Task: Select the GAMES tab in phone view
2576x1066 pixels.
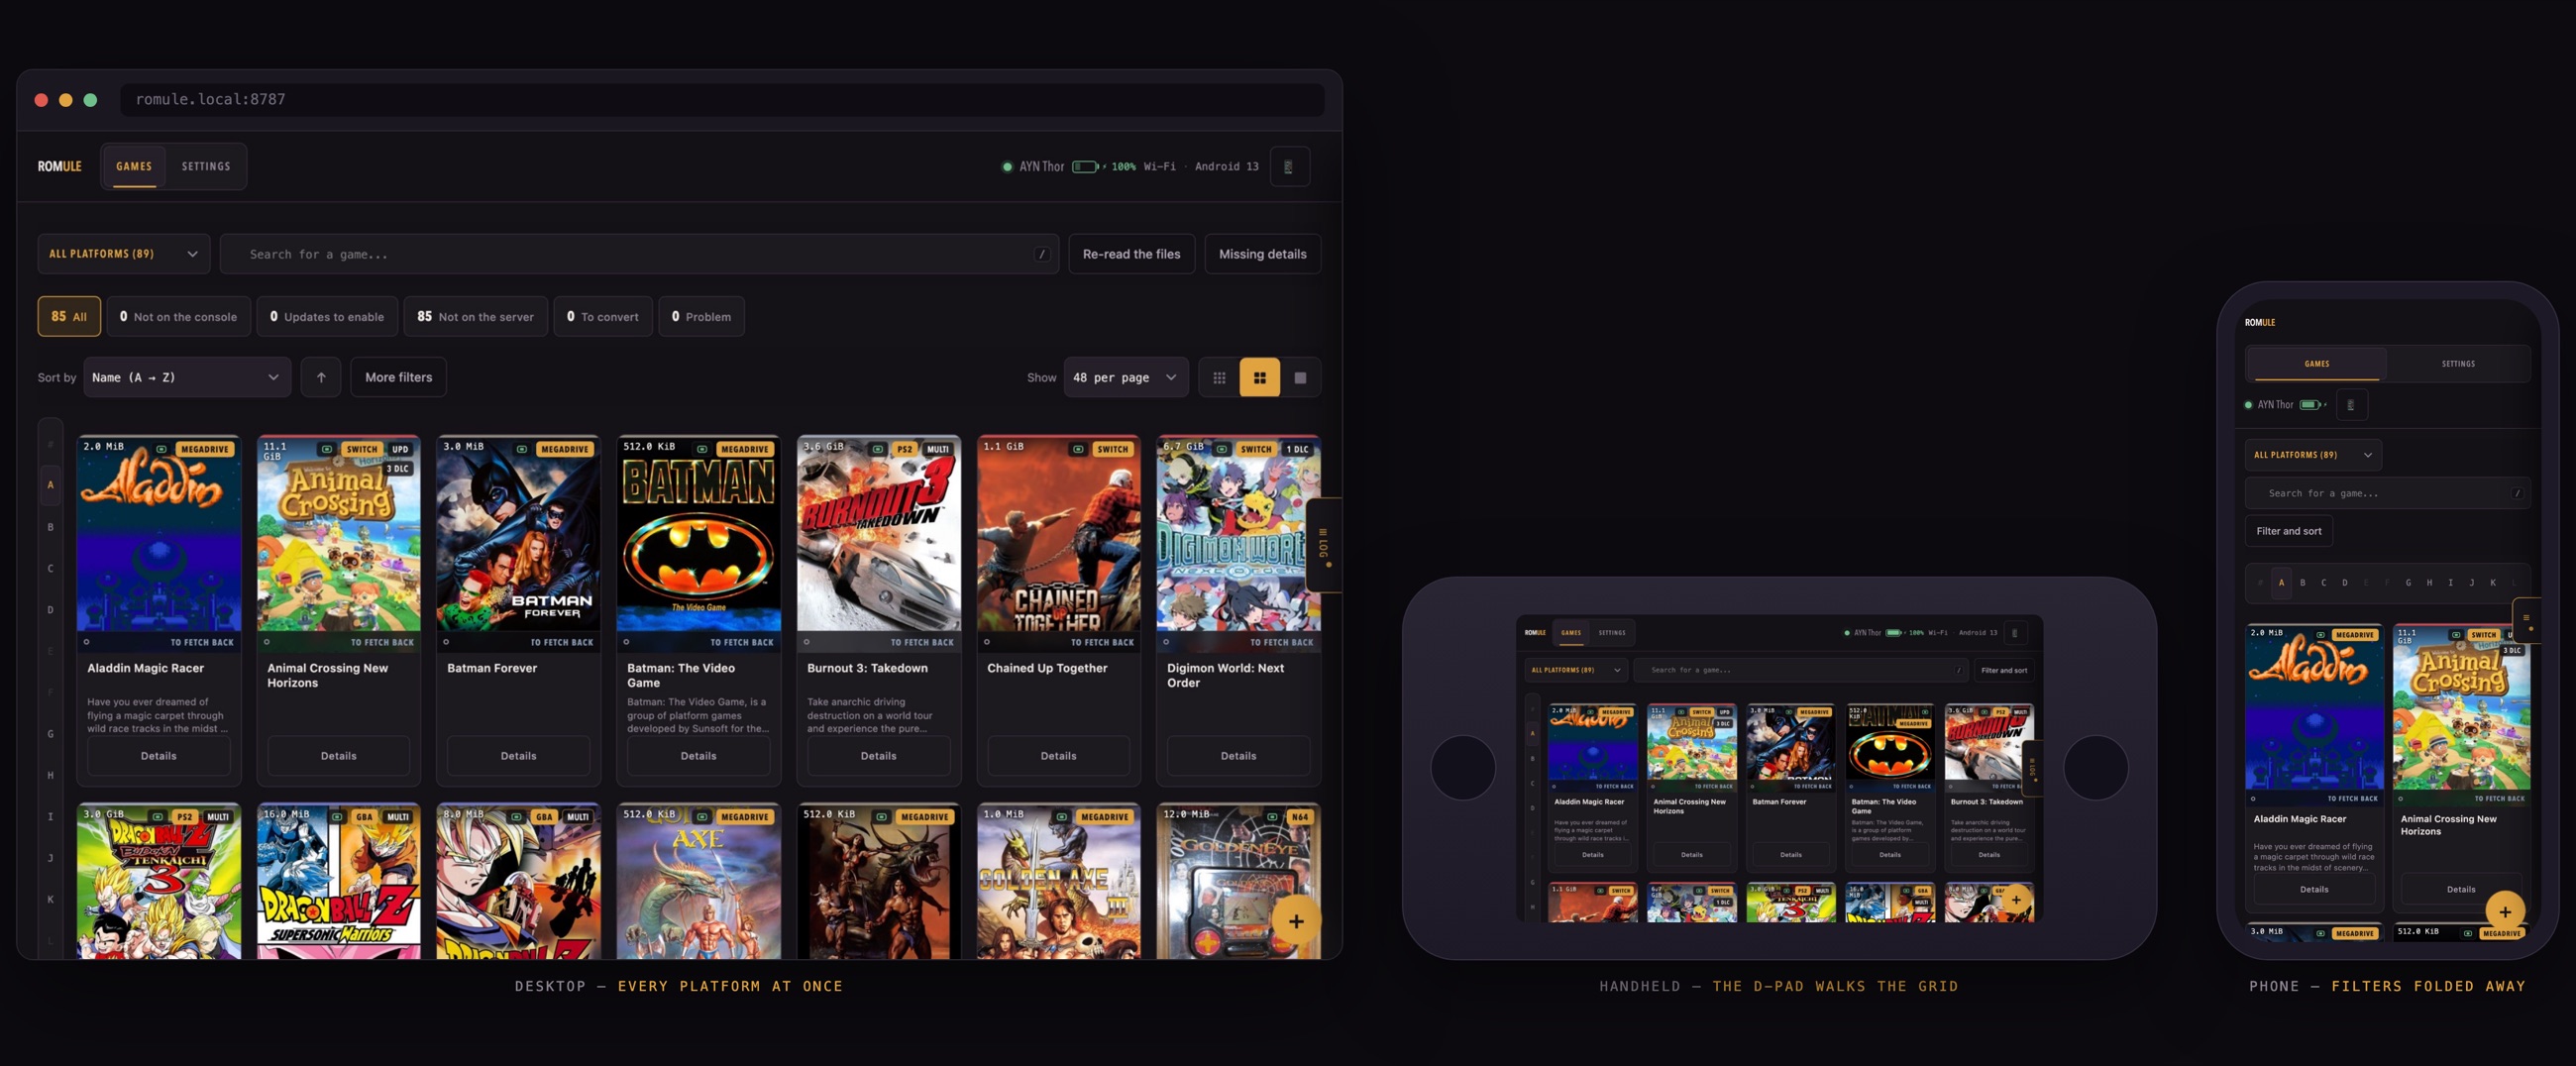Action: click(2317, 364)
